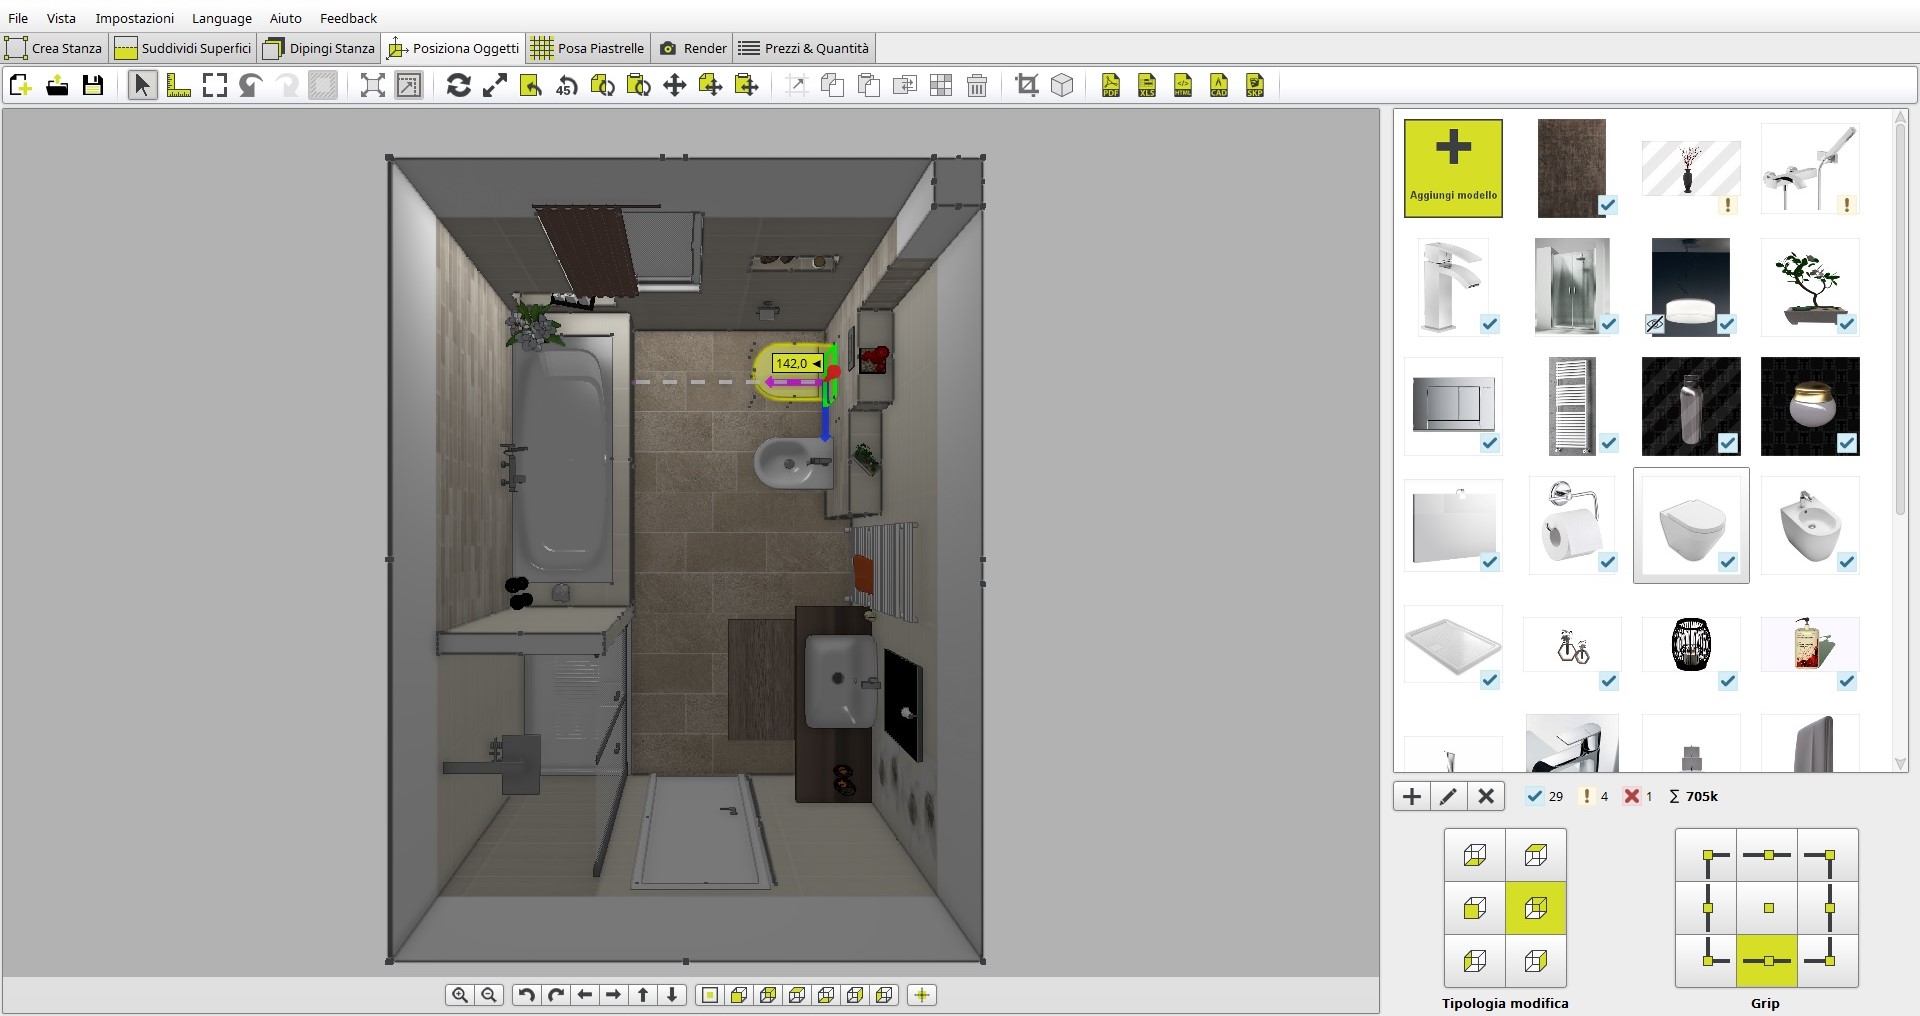Switch to Posa Piastrelle tab
The image size is (1920, 1016).
588,48
